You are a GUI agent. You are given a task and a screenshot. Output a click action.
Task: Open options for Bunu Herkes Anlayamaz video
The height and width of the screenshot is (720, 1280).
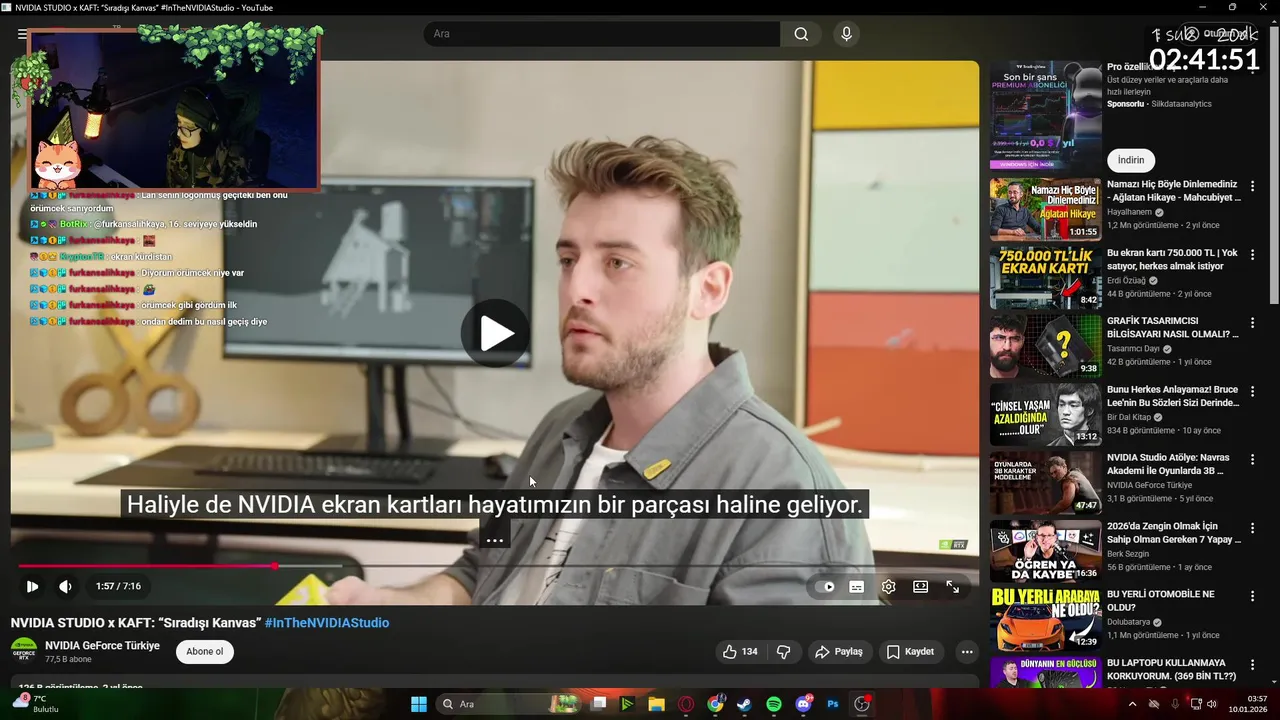[1252, 391]
